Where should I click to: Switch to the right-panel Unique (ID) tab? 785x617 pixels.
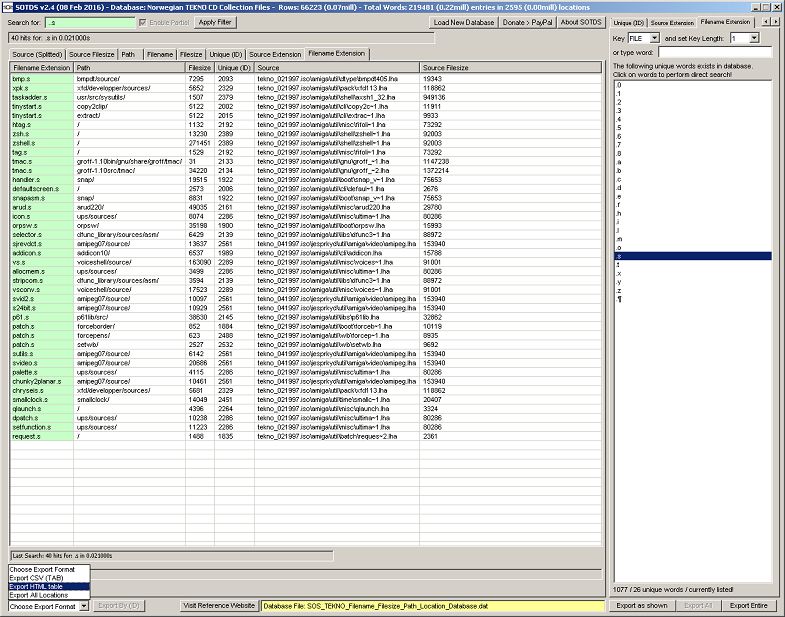click(627, 22)
